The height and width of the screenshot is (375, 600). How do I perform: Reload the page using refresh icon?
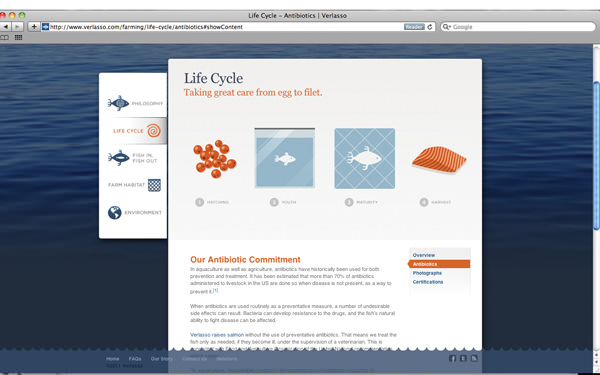(x=430, y=27)
